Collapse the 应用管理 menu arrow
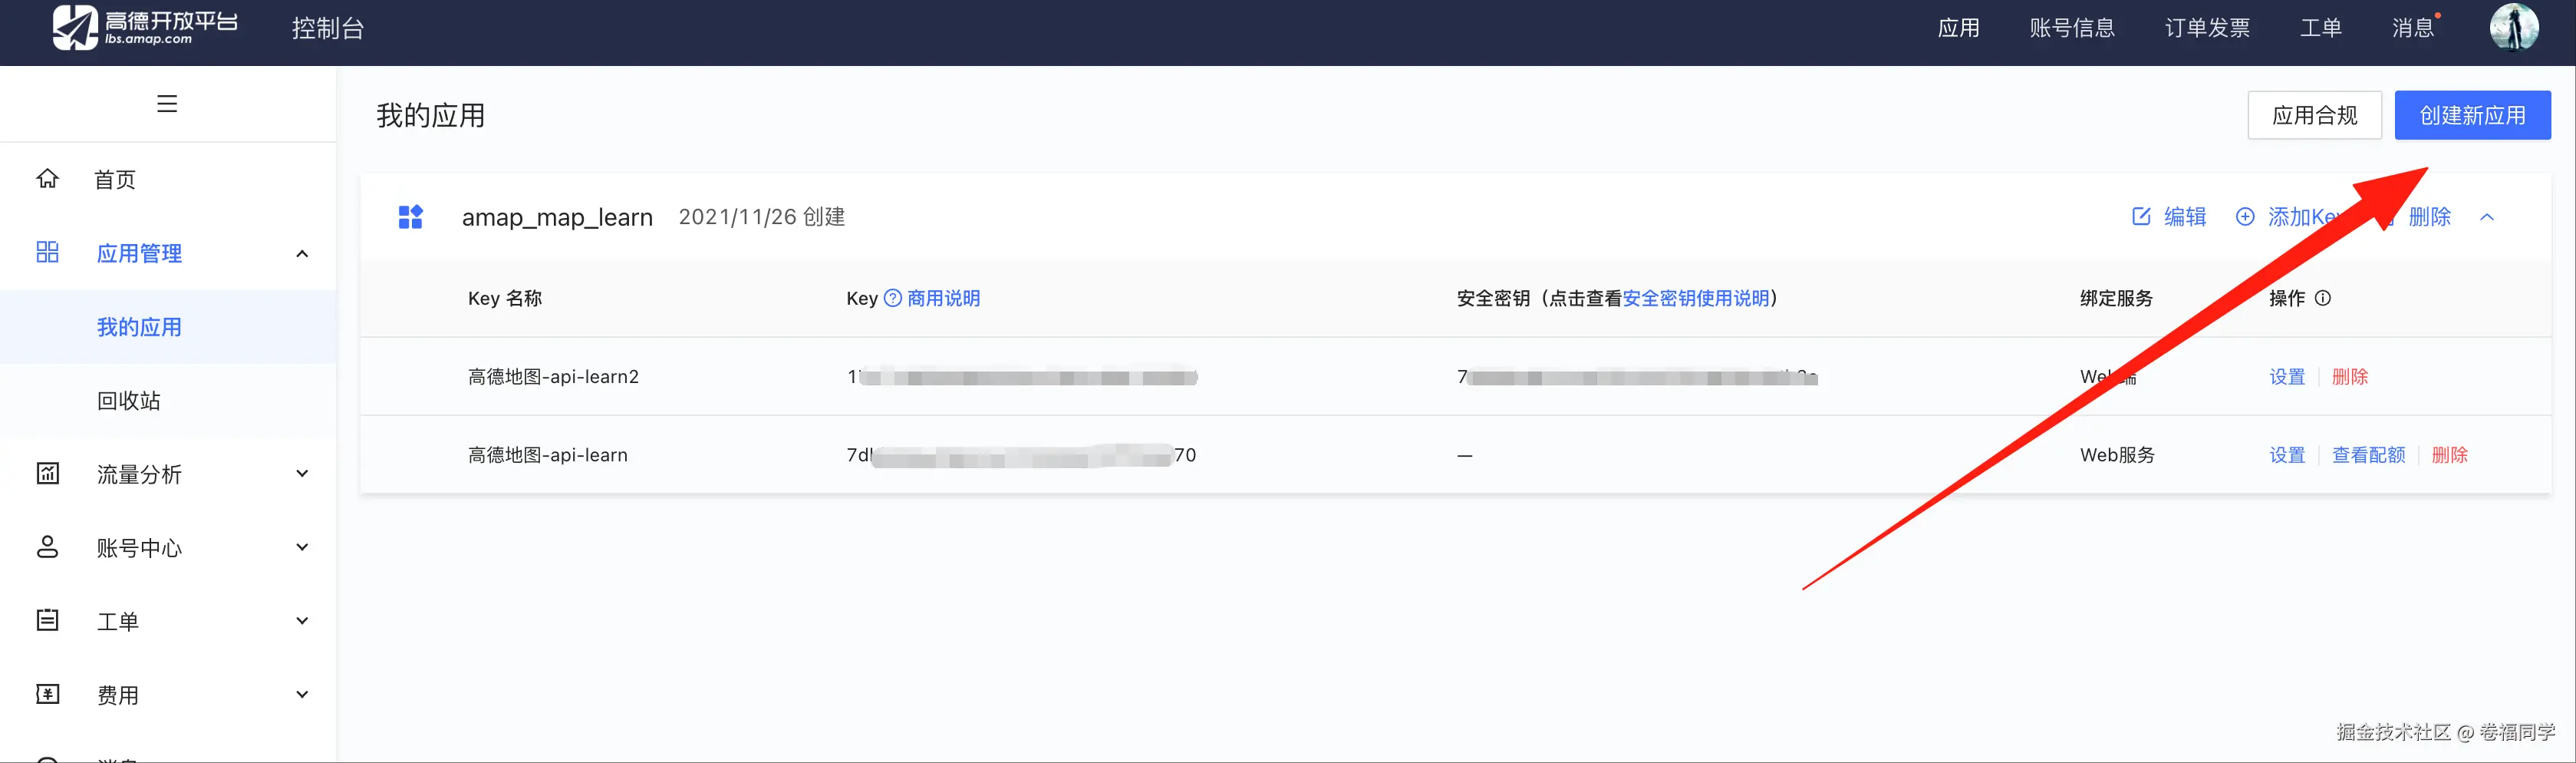Image resolution: width=2576 pixels, height=763 pixels. click(302, 253)
